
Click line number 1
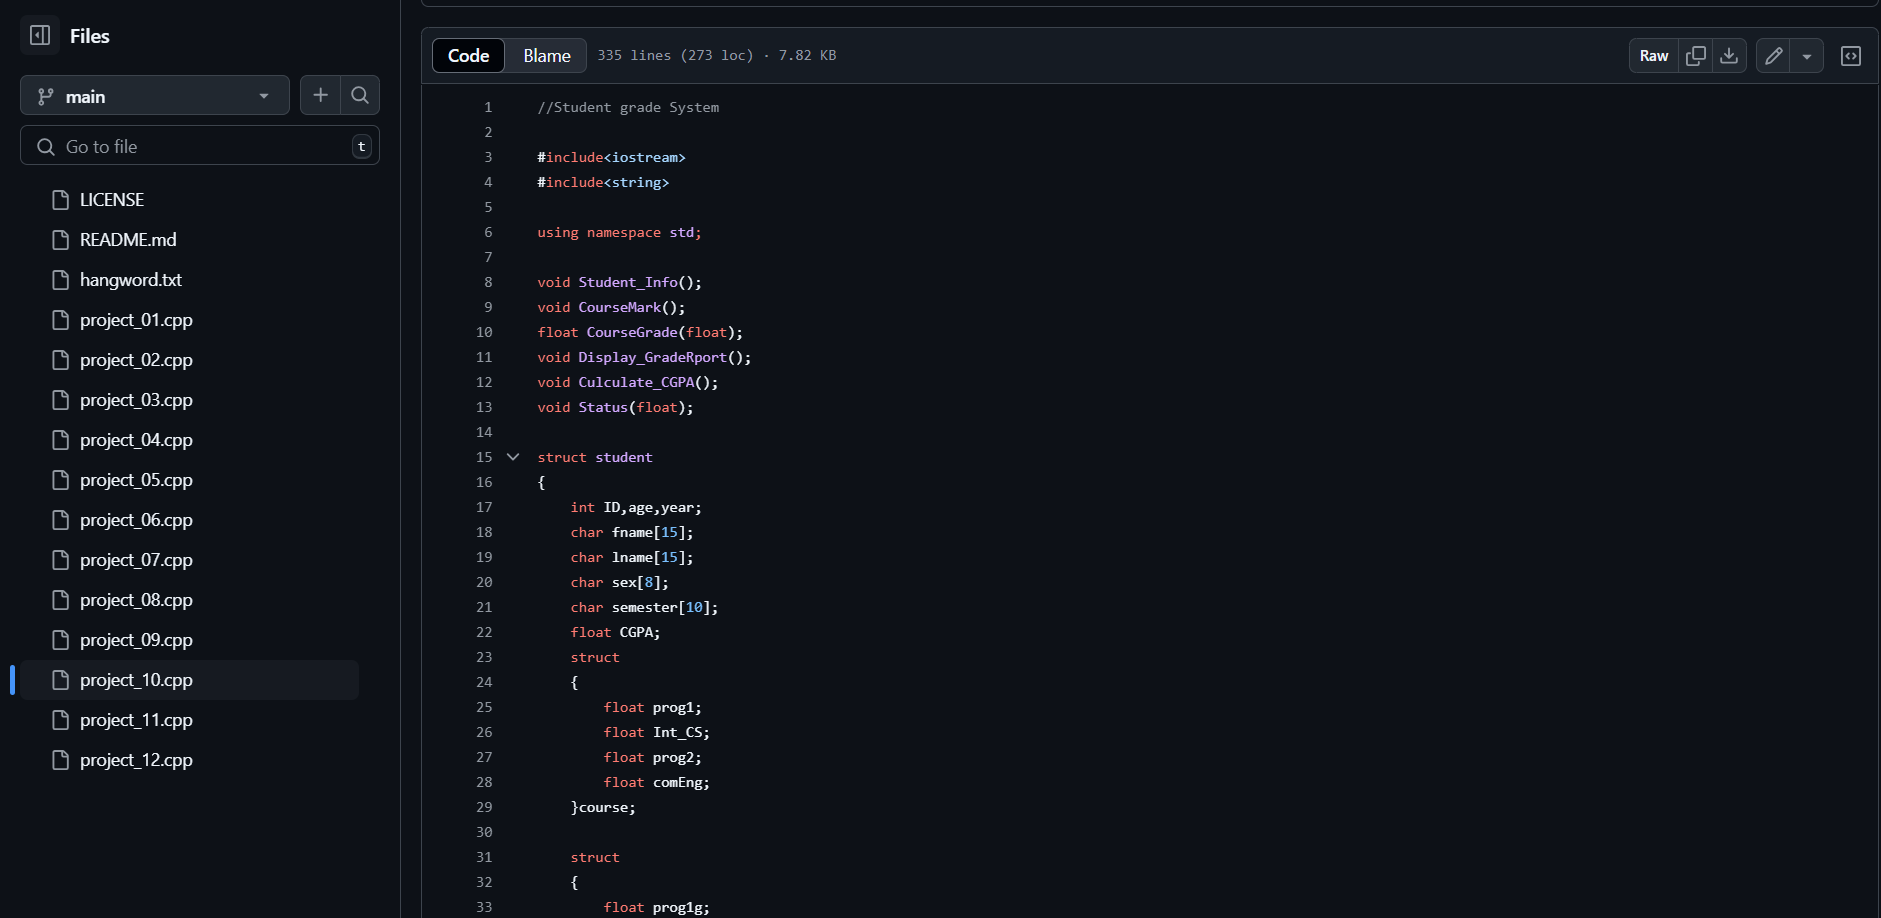[488, 107]
